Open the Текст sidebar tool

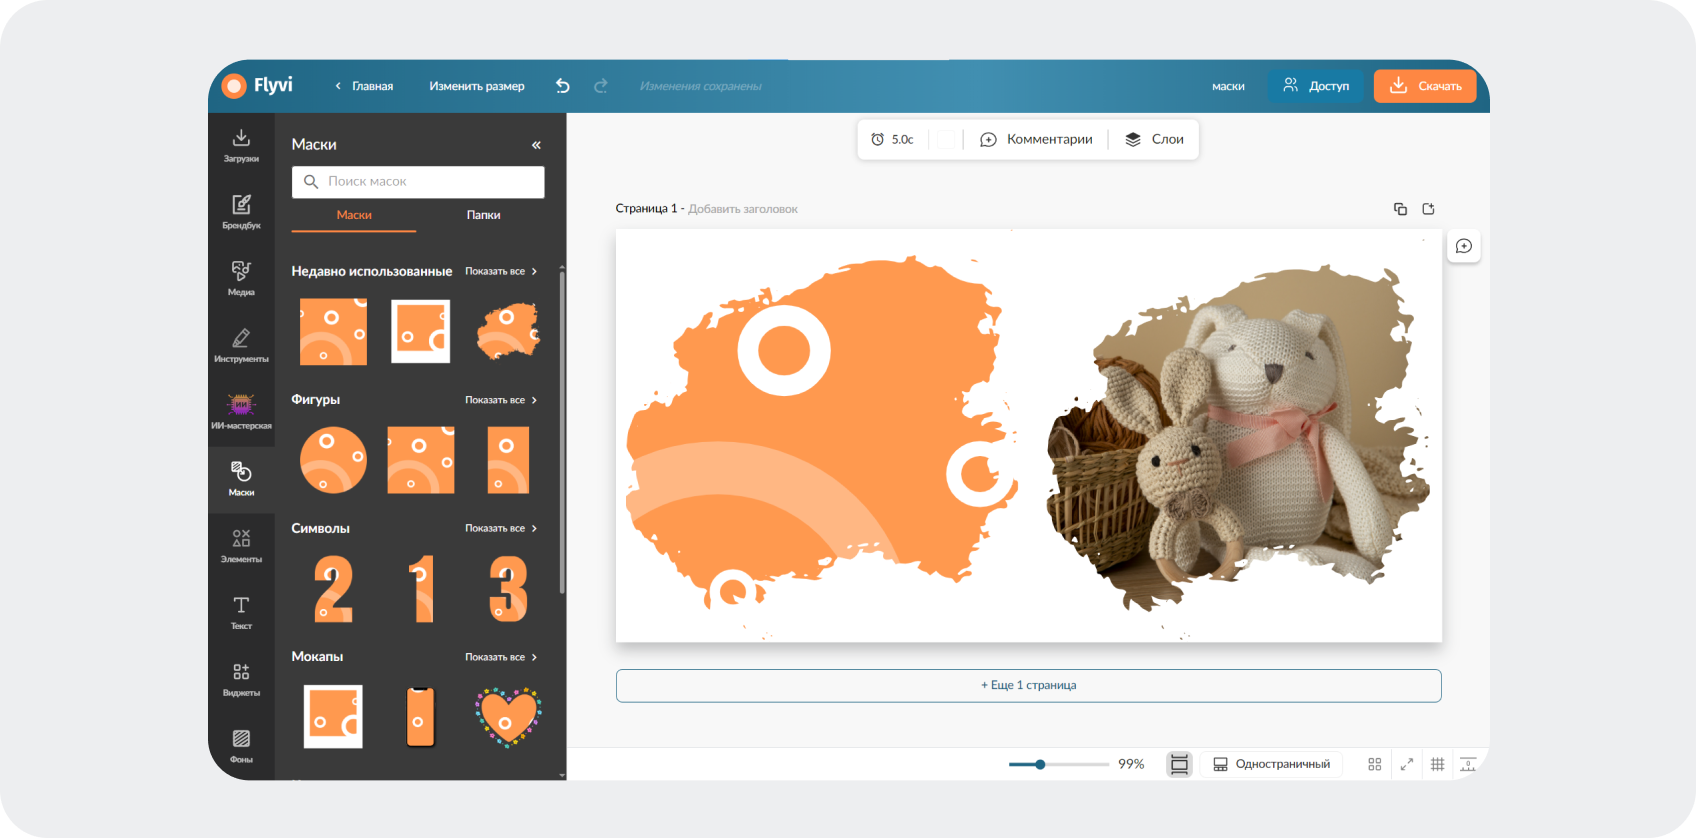(241, 612)
